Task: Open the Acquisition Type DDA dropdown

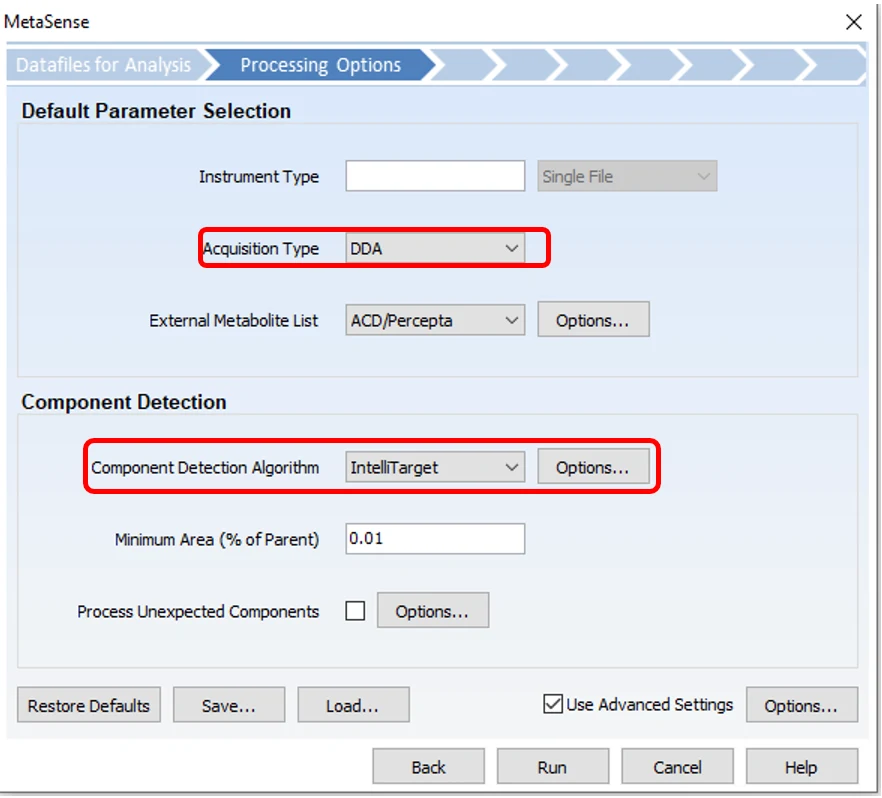Action: coord(435,248)
